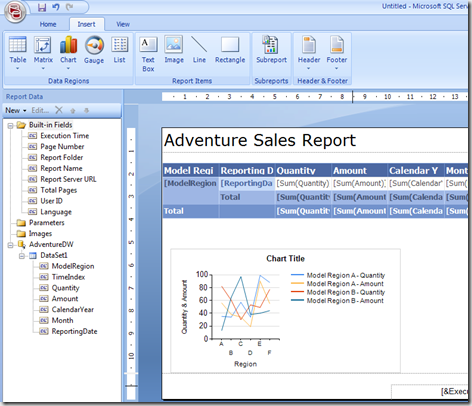The height and width of the screenshot is (406, 472).
Task: Click the Redo icon in quick access toolbar
Action: [x=69, y=7]
